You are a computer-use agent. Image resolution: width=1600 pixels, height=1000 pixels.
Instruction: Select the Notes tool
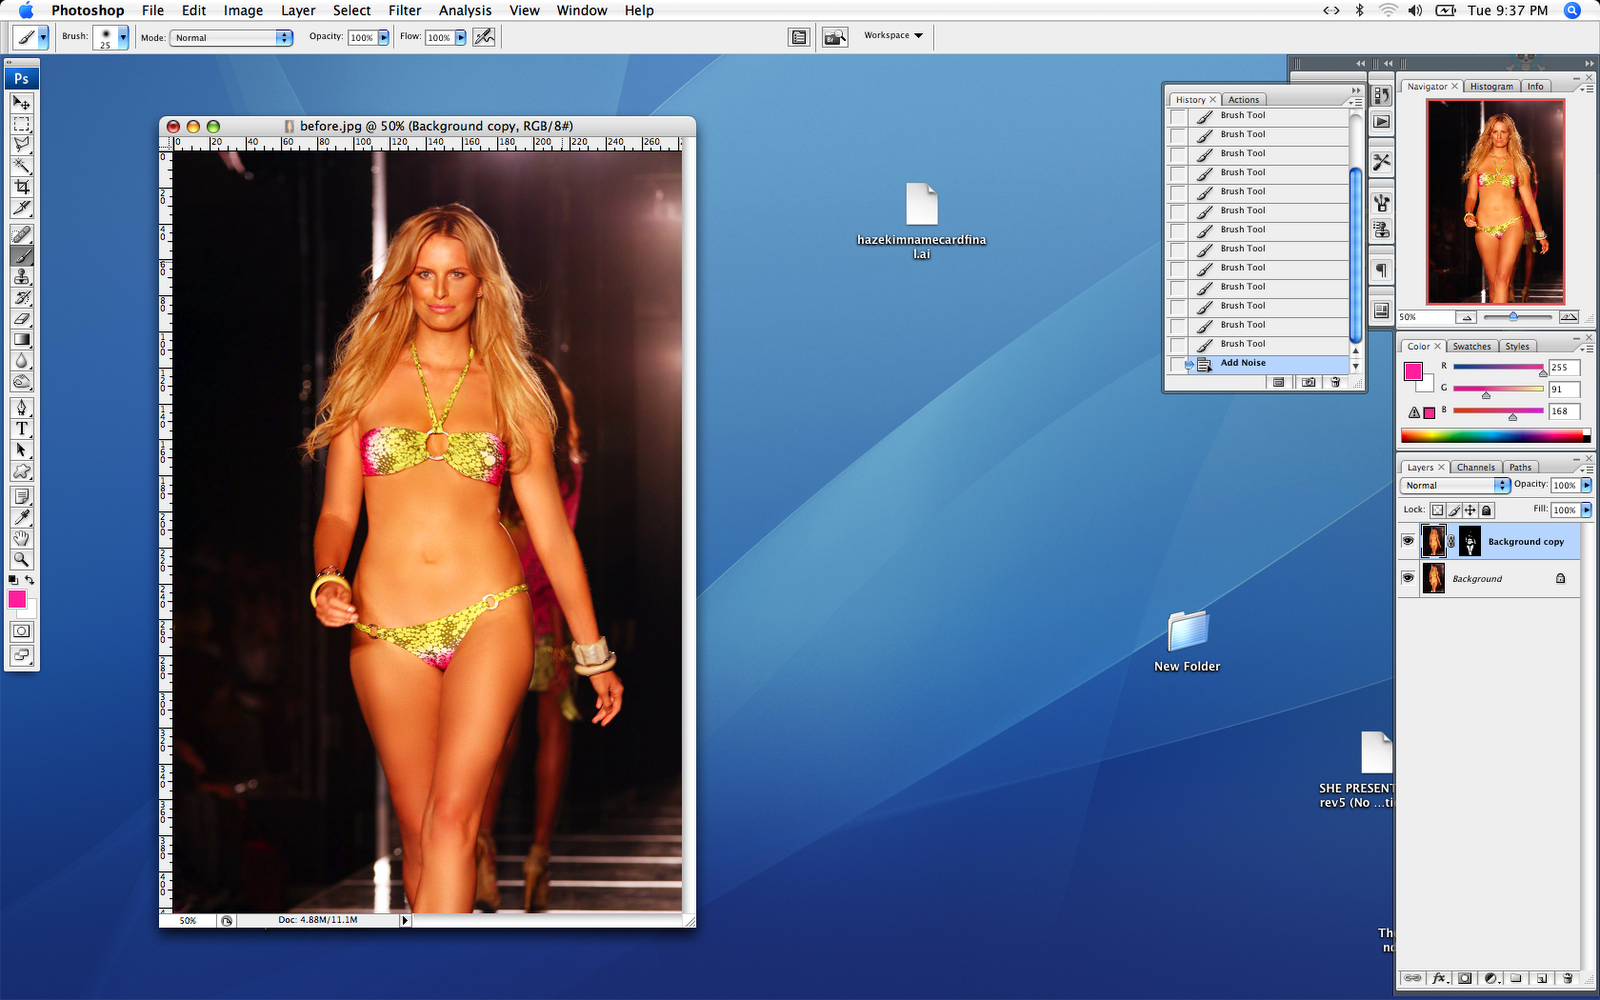point(21,496)
